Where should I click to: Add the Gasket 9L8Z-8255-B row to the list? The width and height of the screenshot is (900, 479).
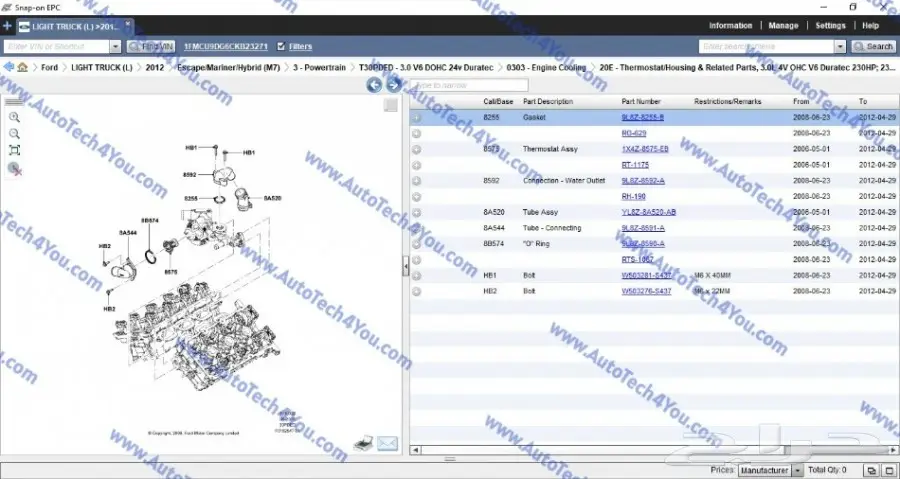pos(417,118)
